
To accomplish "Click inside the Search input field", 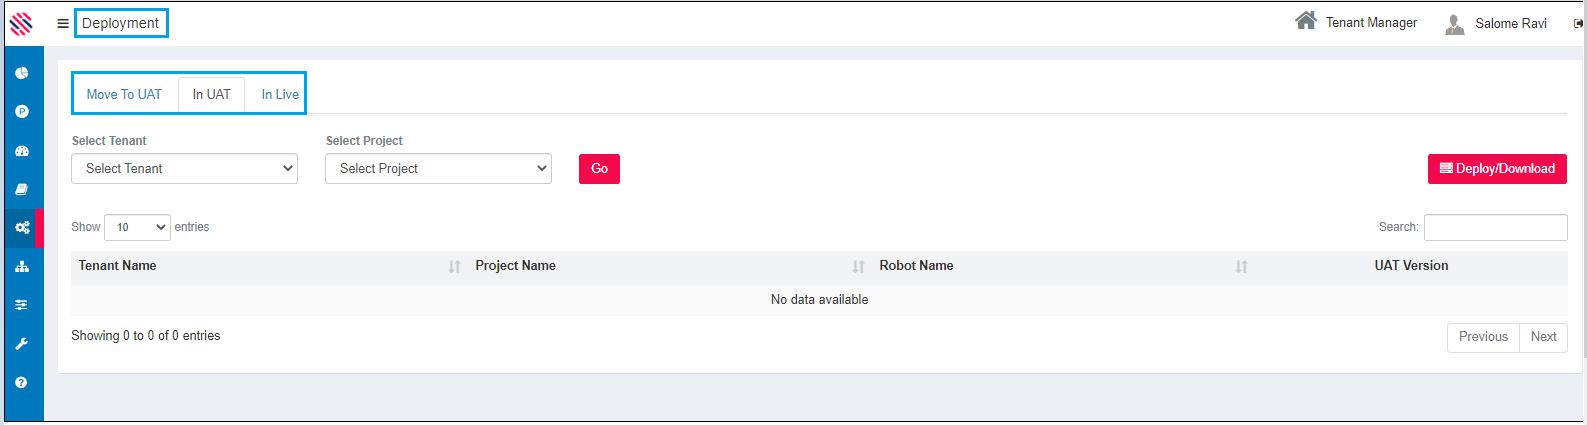I will coord(1495,228).
